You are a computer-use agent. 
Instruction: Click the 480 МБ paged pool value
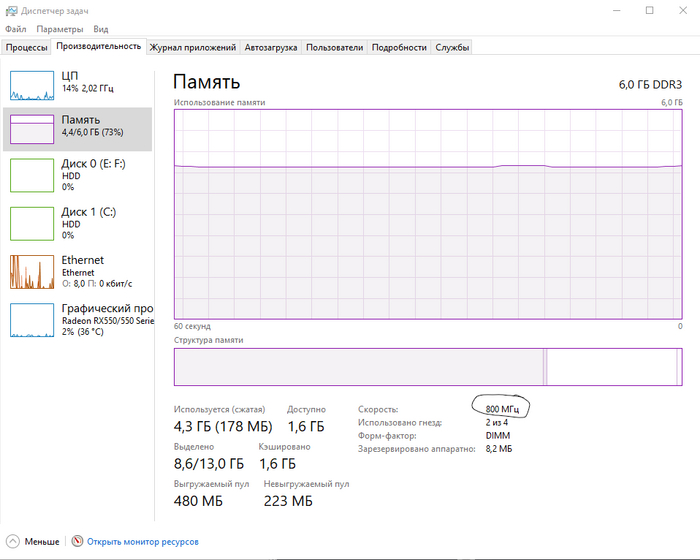click(x=198, y=501)
